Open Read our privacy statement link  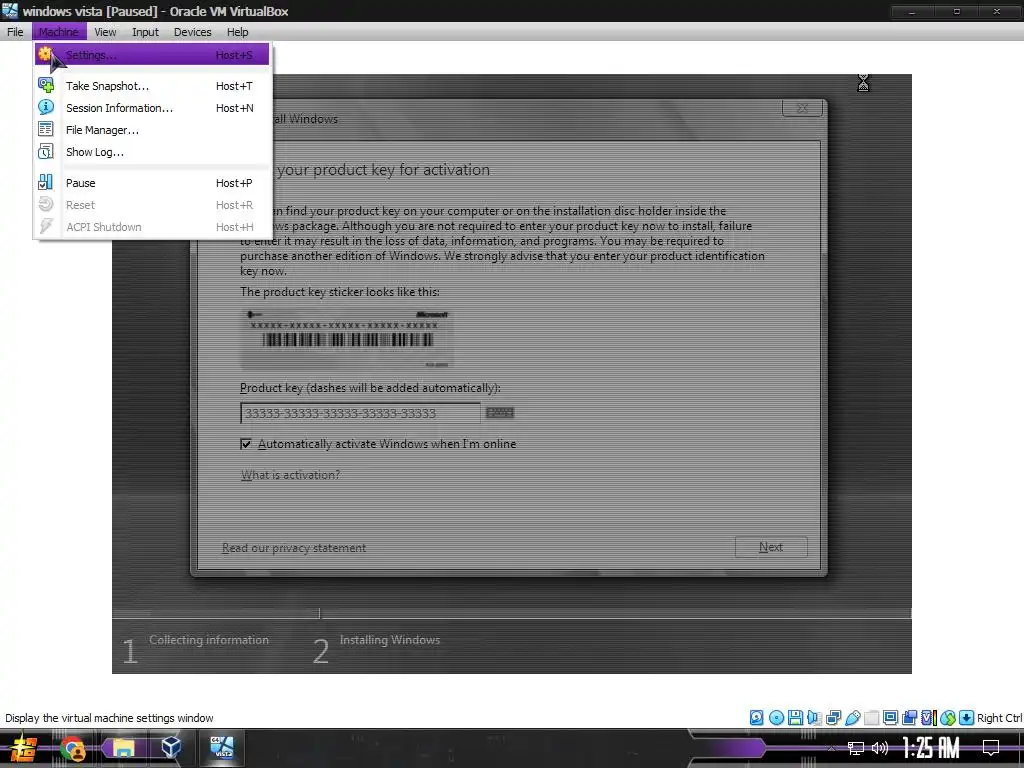(x=294, y=548)
